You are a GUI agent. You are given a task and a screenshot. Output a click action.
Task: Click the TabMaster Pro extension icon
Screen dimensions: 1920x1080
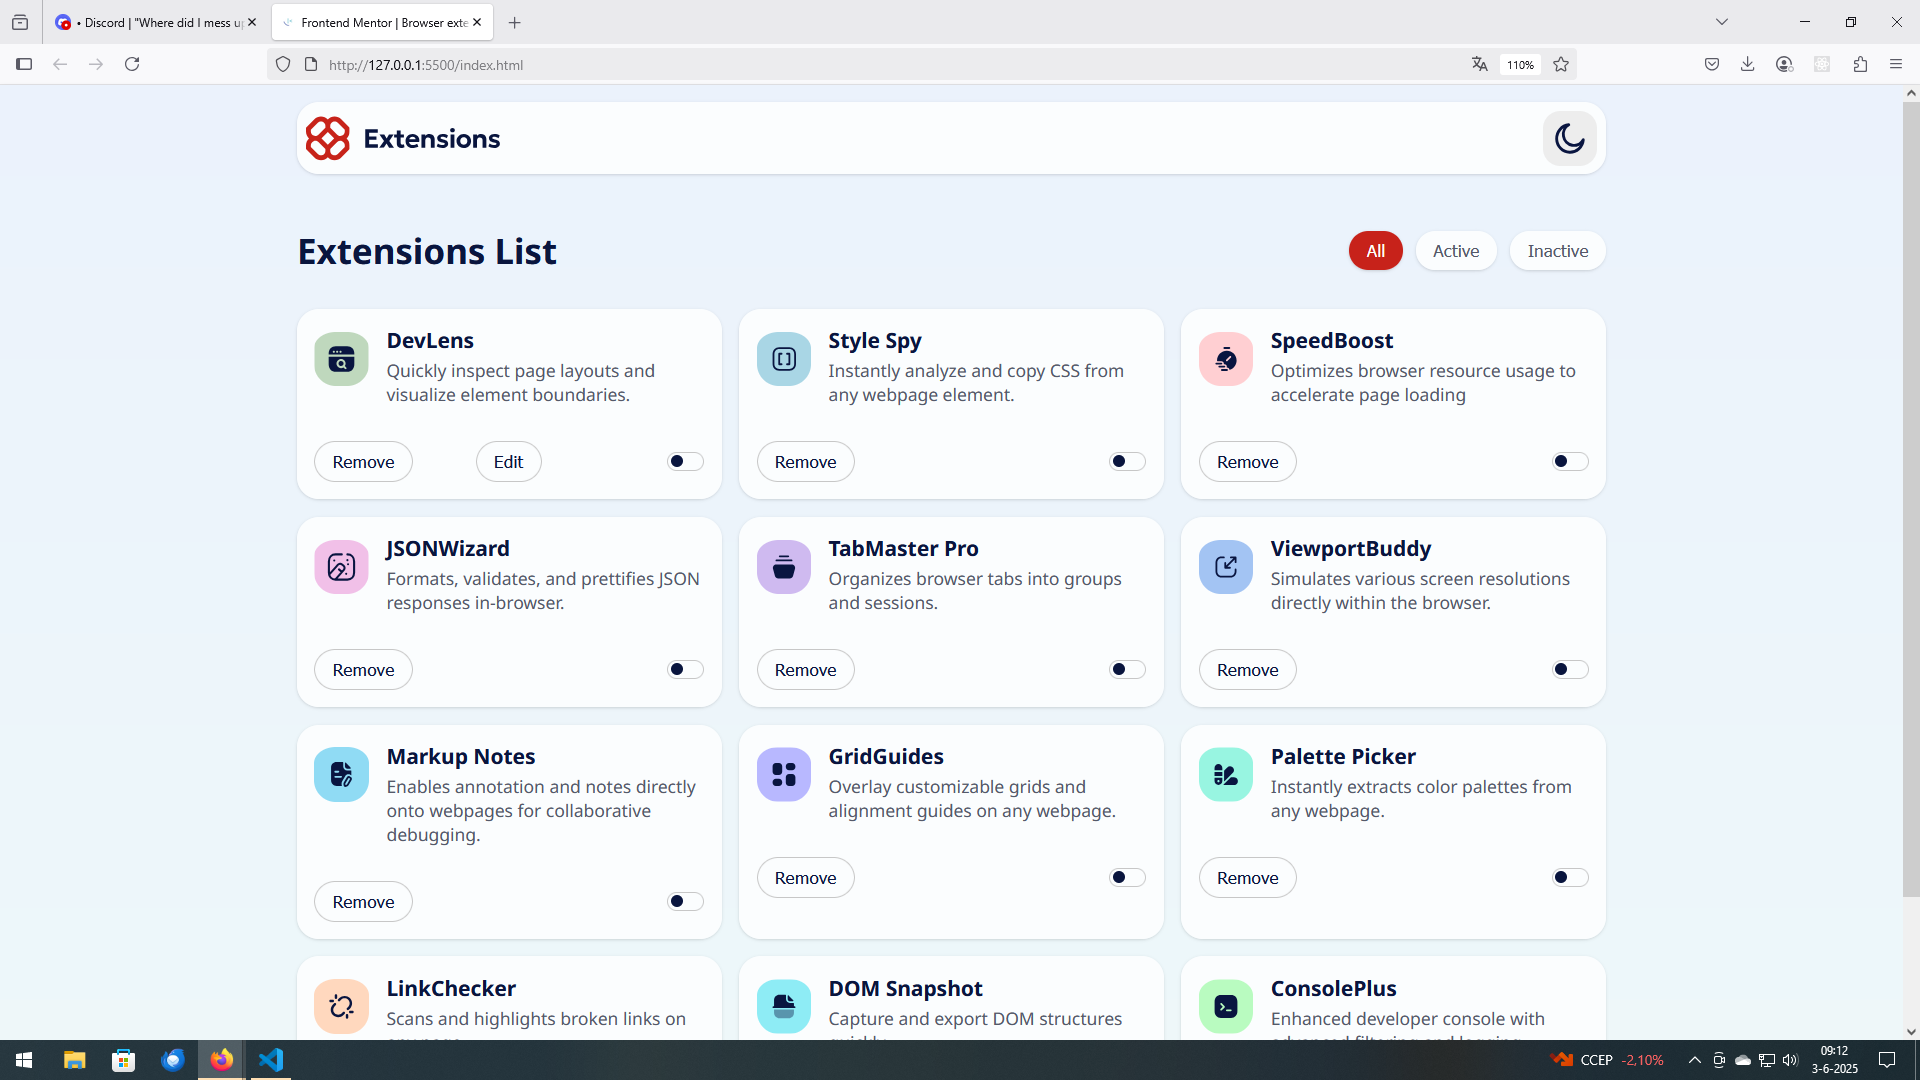[783, 567]
